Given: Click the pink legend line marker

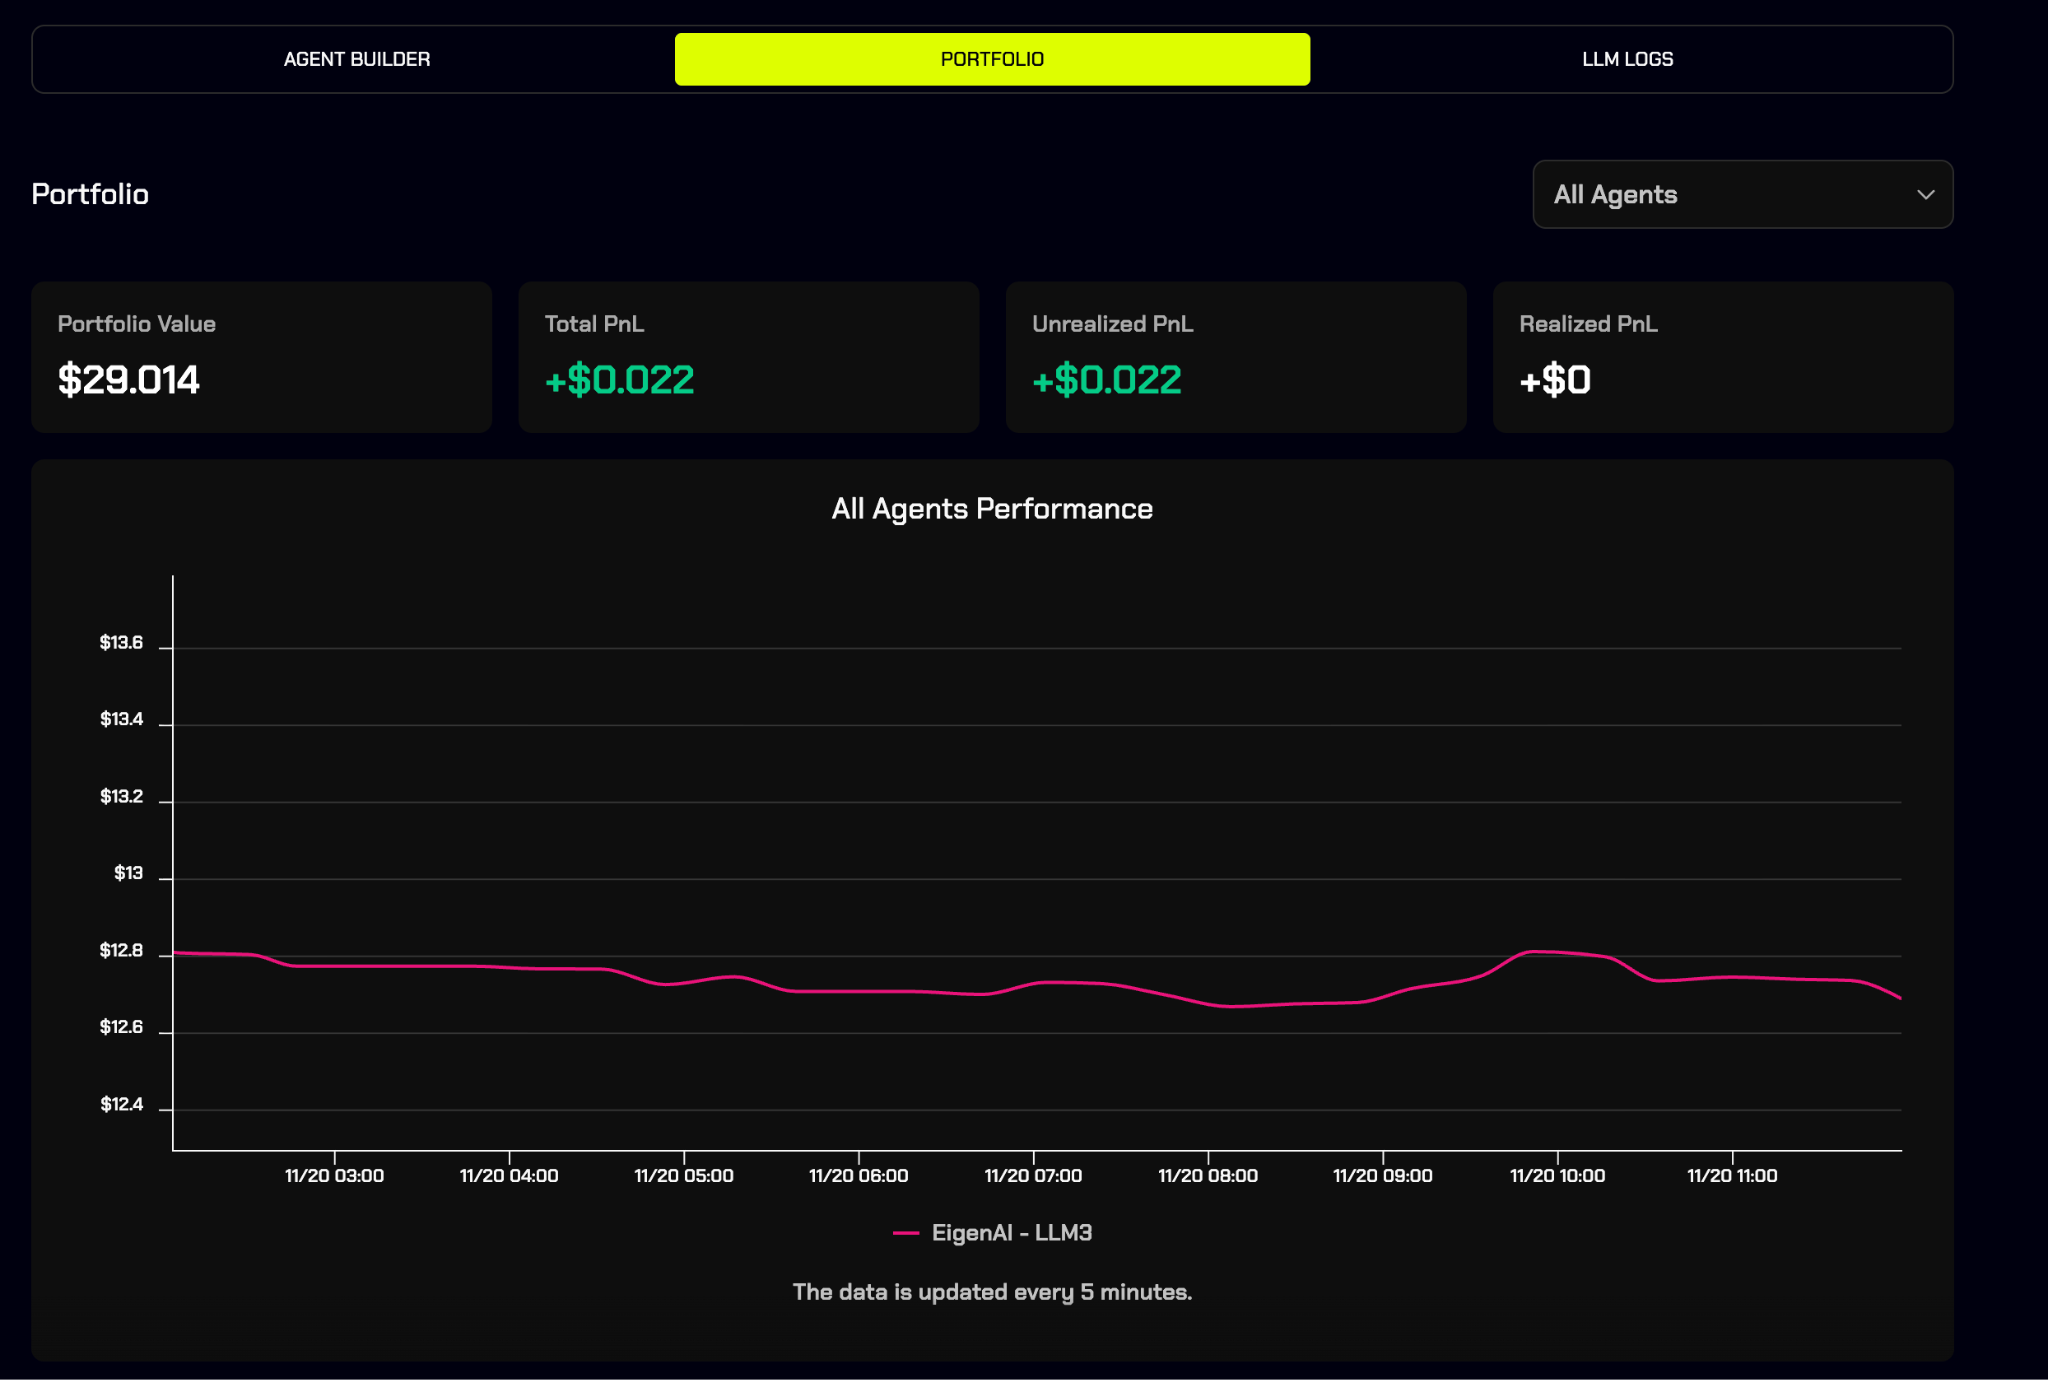Looking at the screenshot, I should tap(906, 1233).
